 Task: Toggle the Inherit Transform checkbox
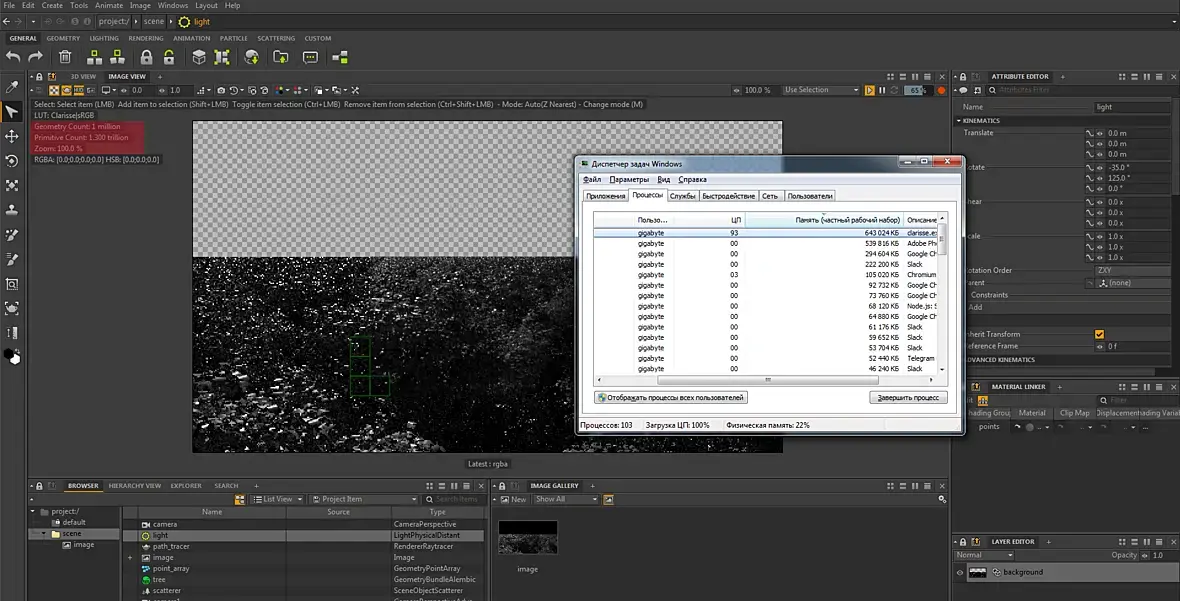point(1099,334)
